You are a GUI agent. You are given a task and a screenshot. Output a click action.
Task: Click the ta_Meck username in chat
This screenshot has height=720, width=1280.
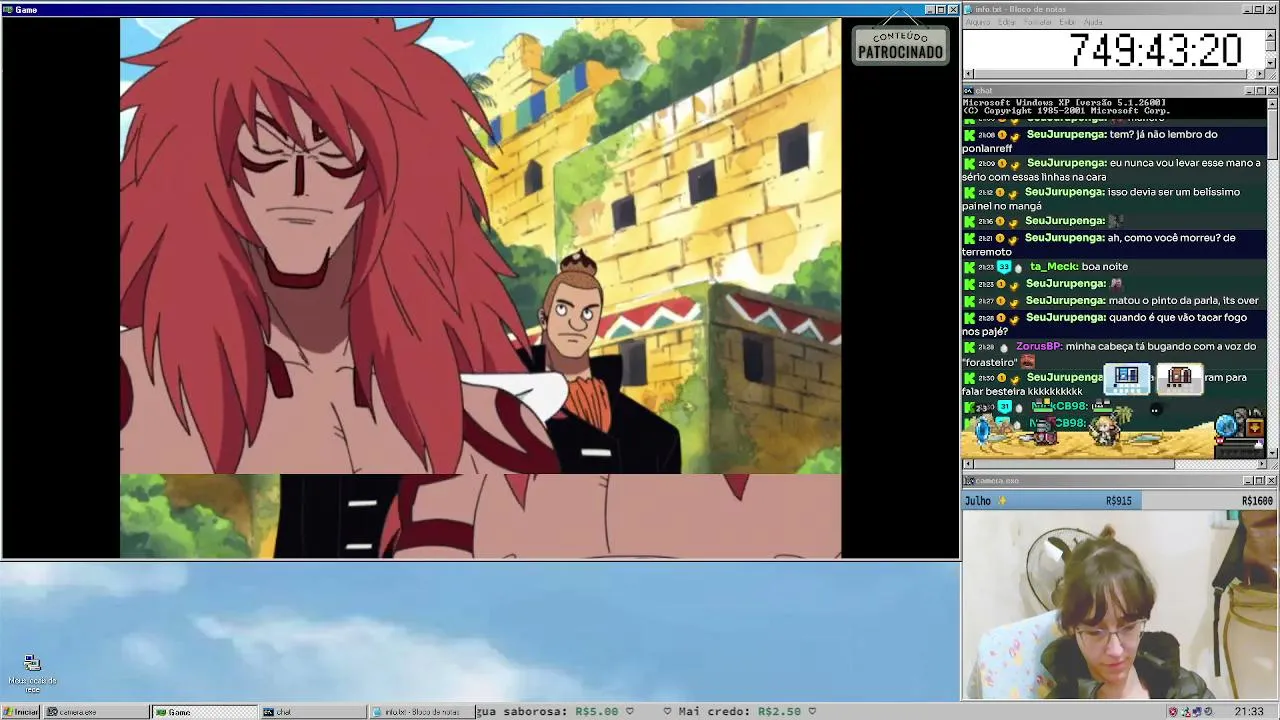(1053, 267)
